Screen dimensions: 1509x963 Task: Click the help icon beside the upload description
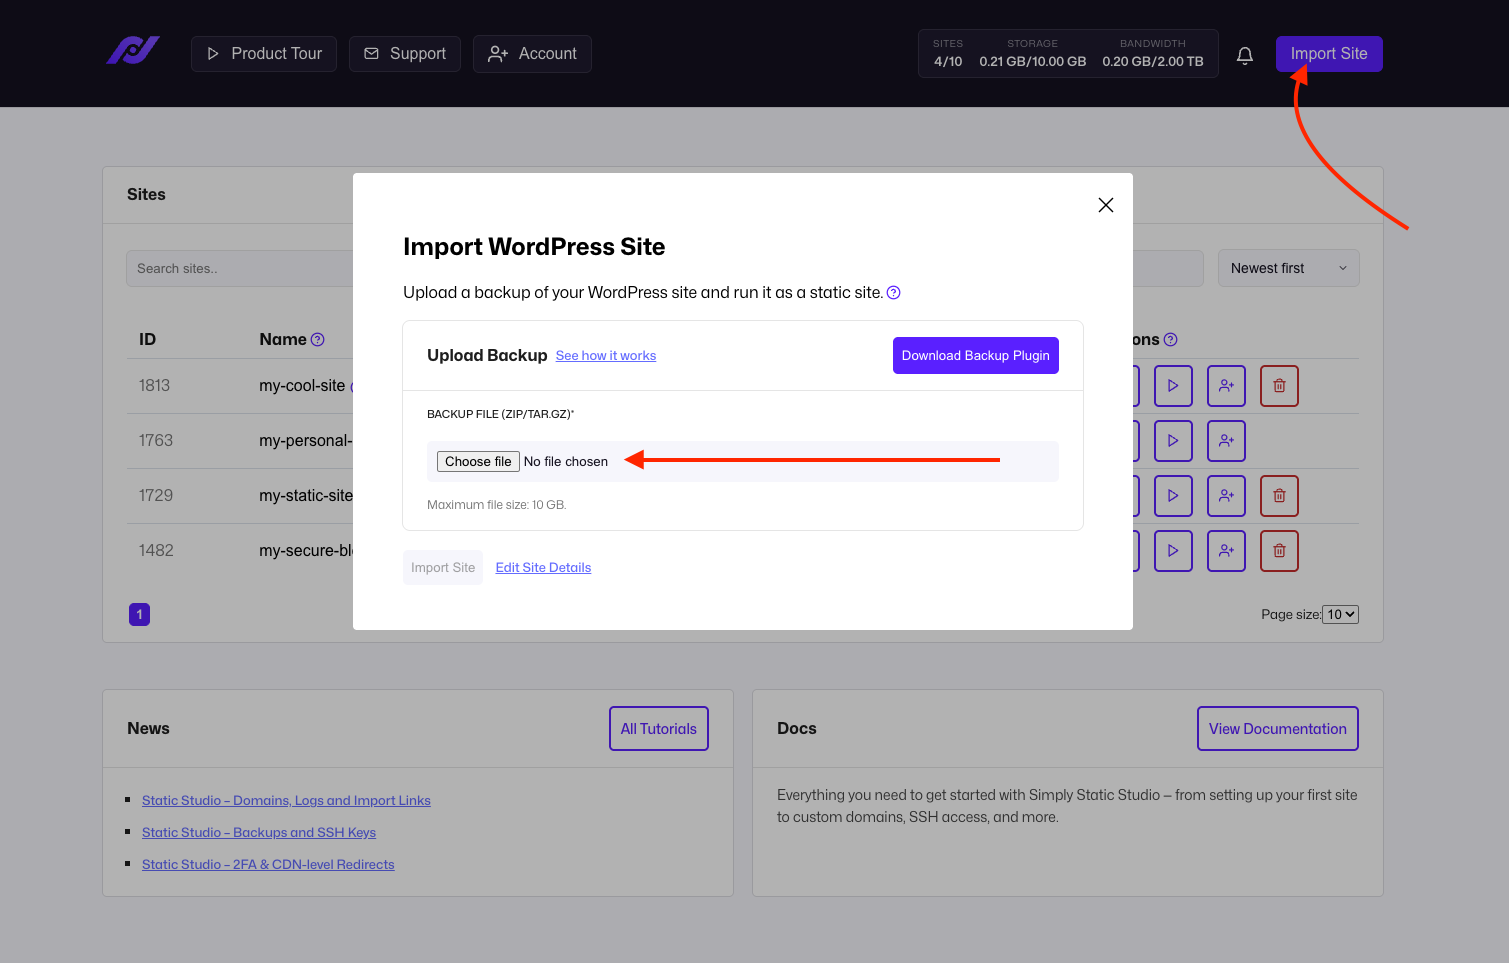pyautogui.click(x=894, y=292)
